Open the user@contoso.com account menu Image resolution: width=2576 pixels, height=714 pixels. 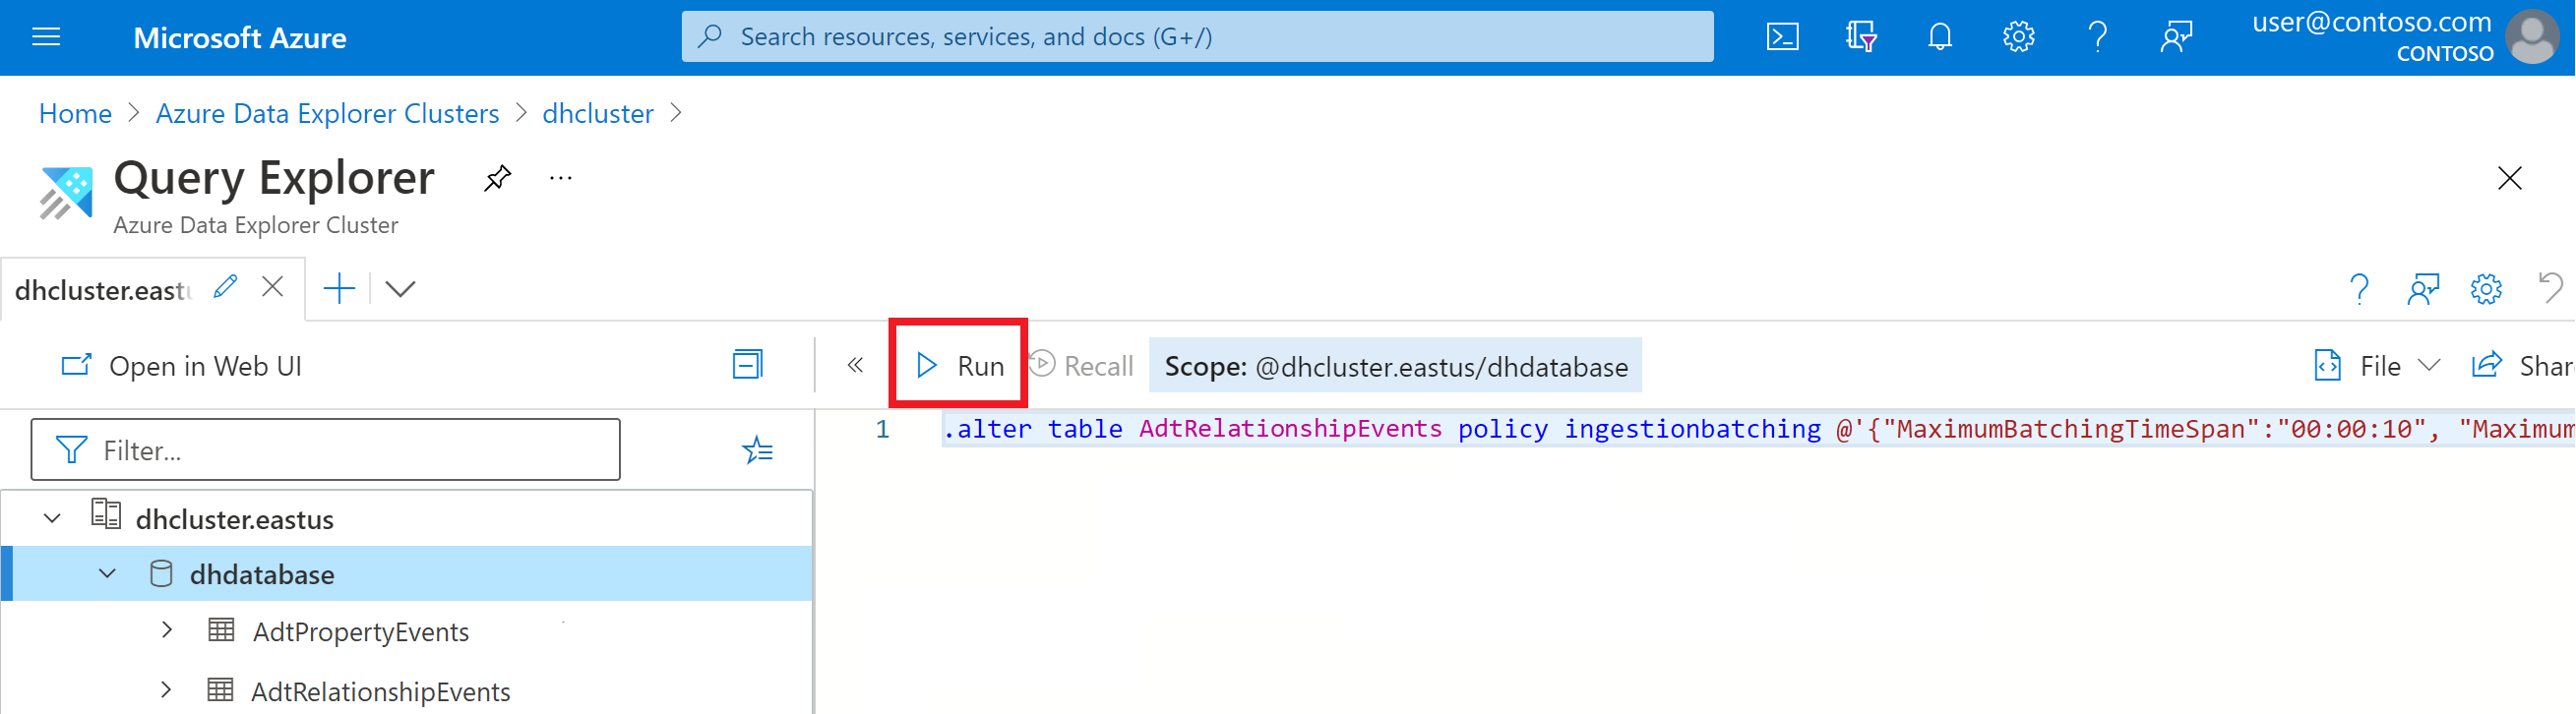(x=2371, y=37)
